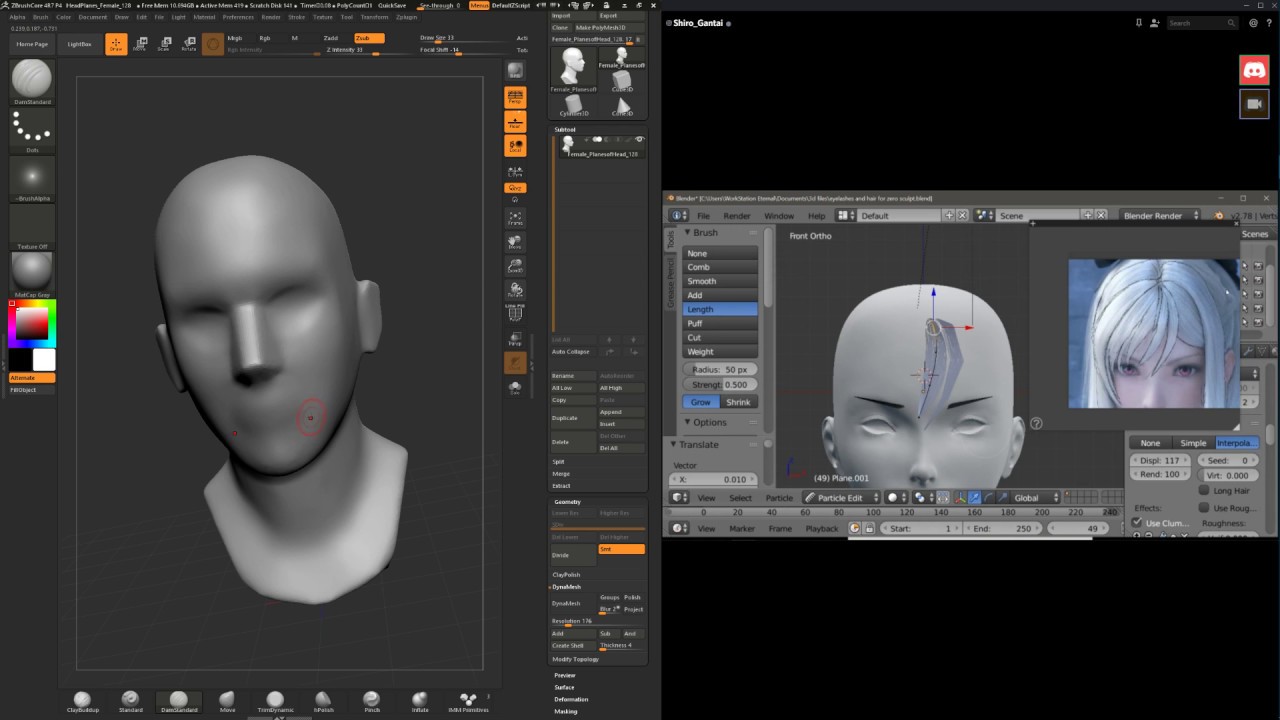Open the LightBox browser
The image size is (1280, 720).
click(79, 44)
